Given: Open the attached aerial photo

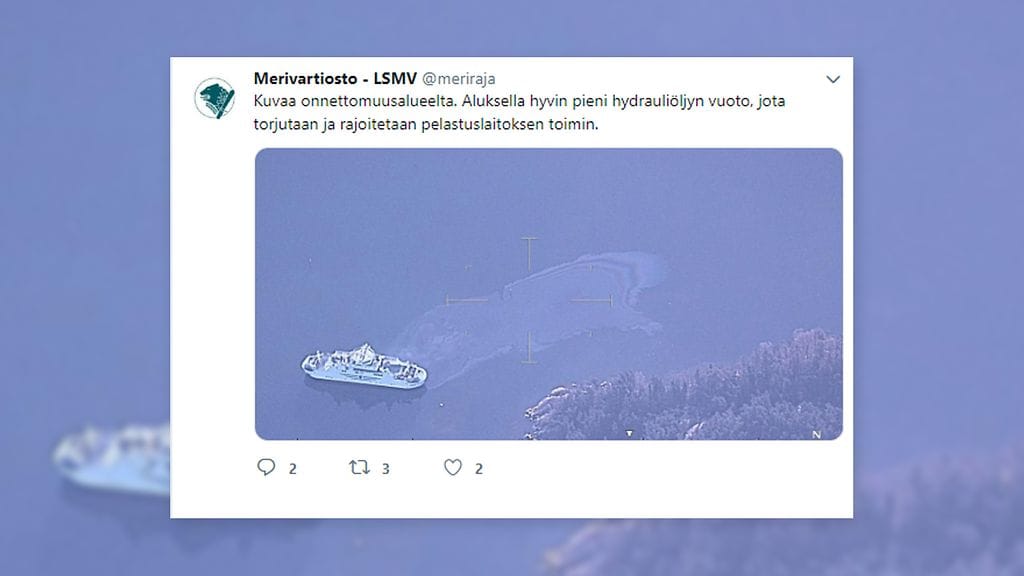Looking at the screenshot, I should [x=549, y=294].
